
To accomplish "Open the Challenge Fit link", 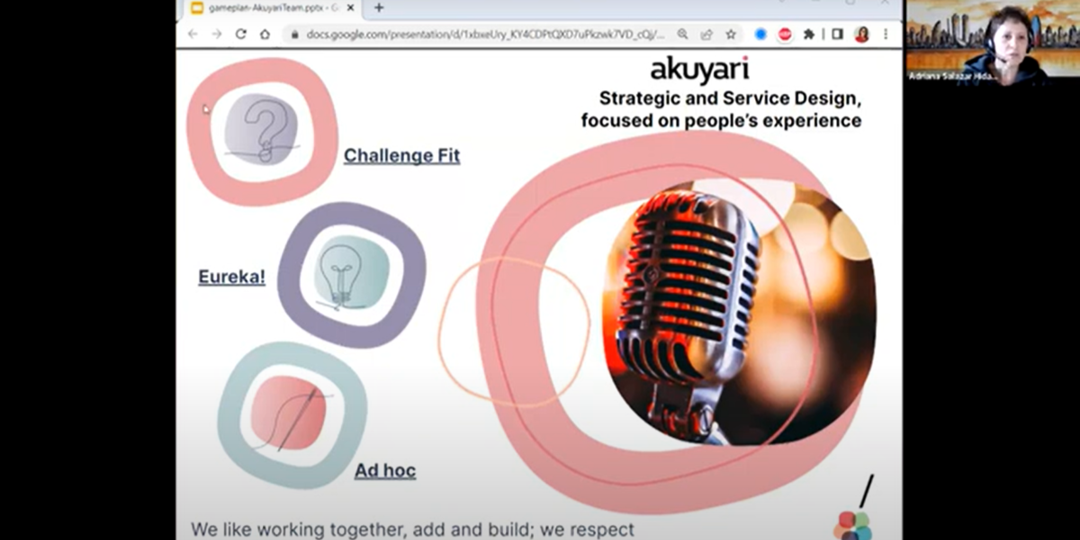I will (x=402, y=156).
